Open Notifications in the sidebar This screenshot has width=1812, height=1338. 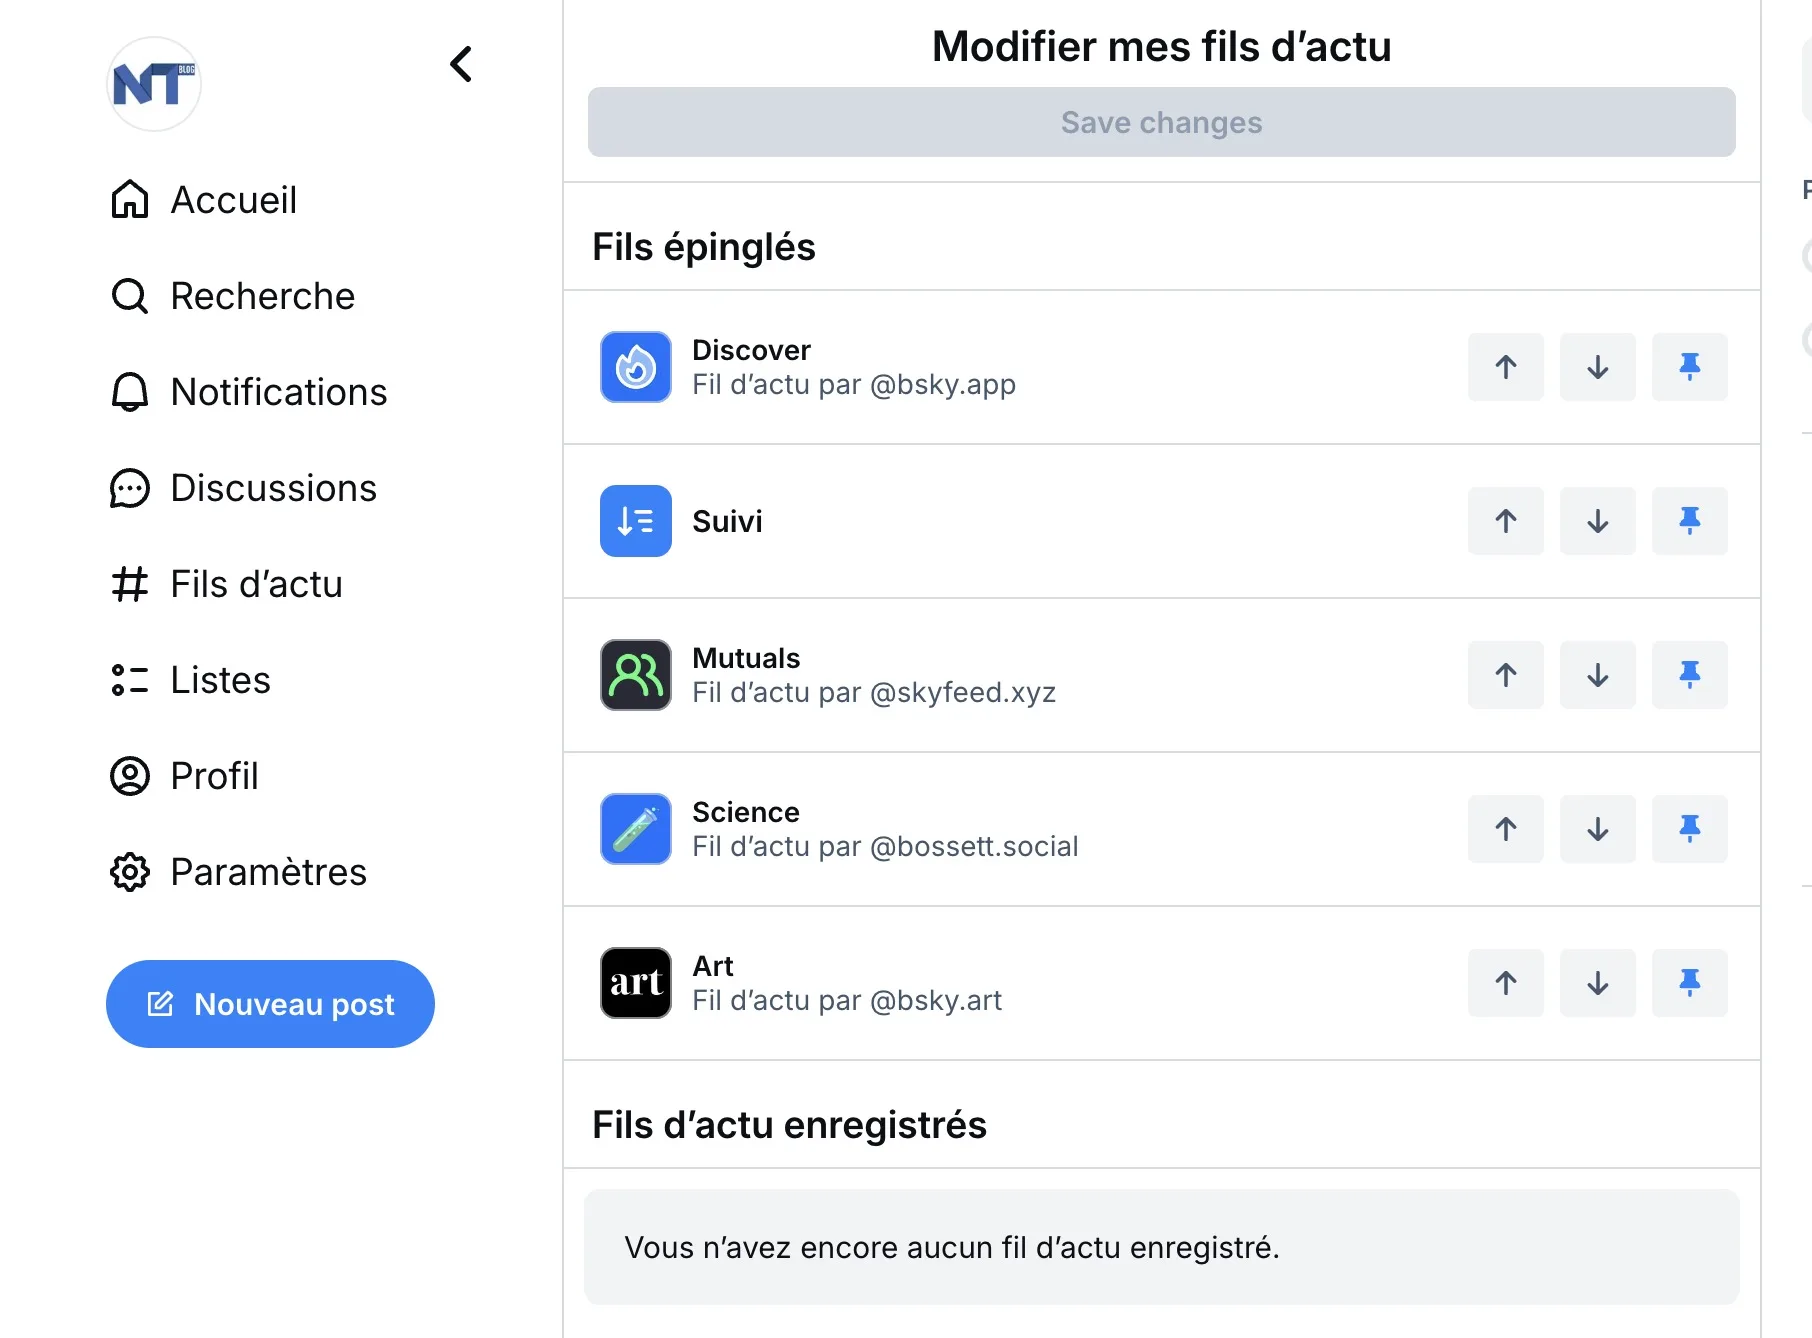click(x=249, y=392)
